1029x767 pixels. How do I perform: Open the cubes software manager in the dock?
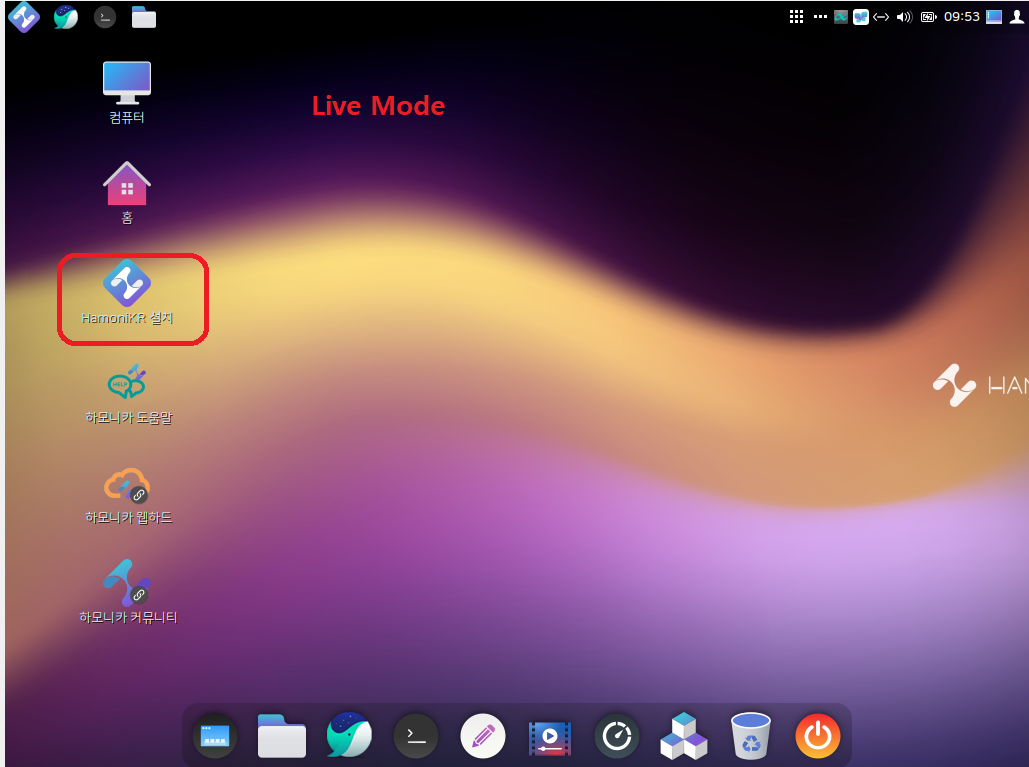684,736
